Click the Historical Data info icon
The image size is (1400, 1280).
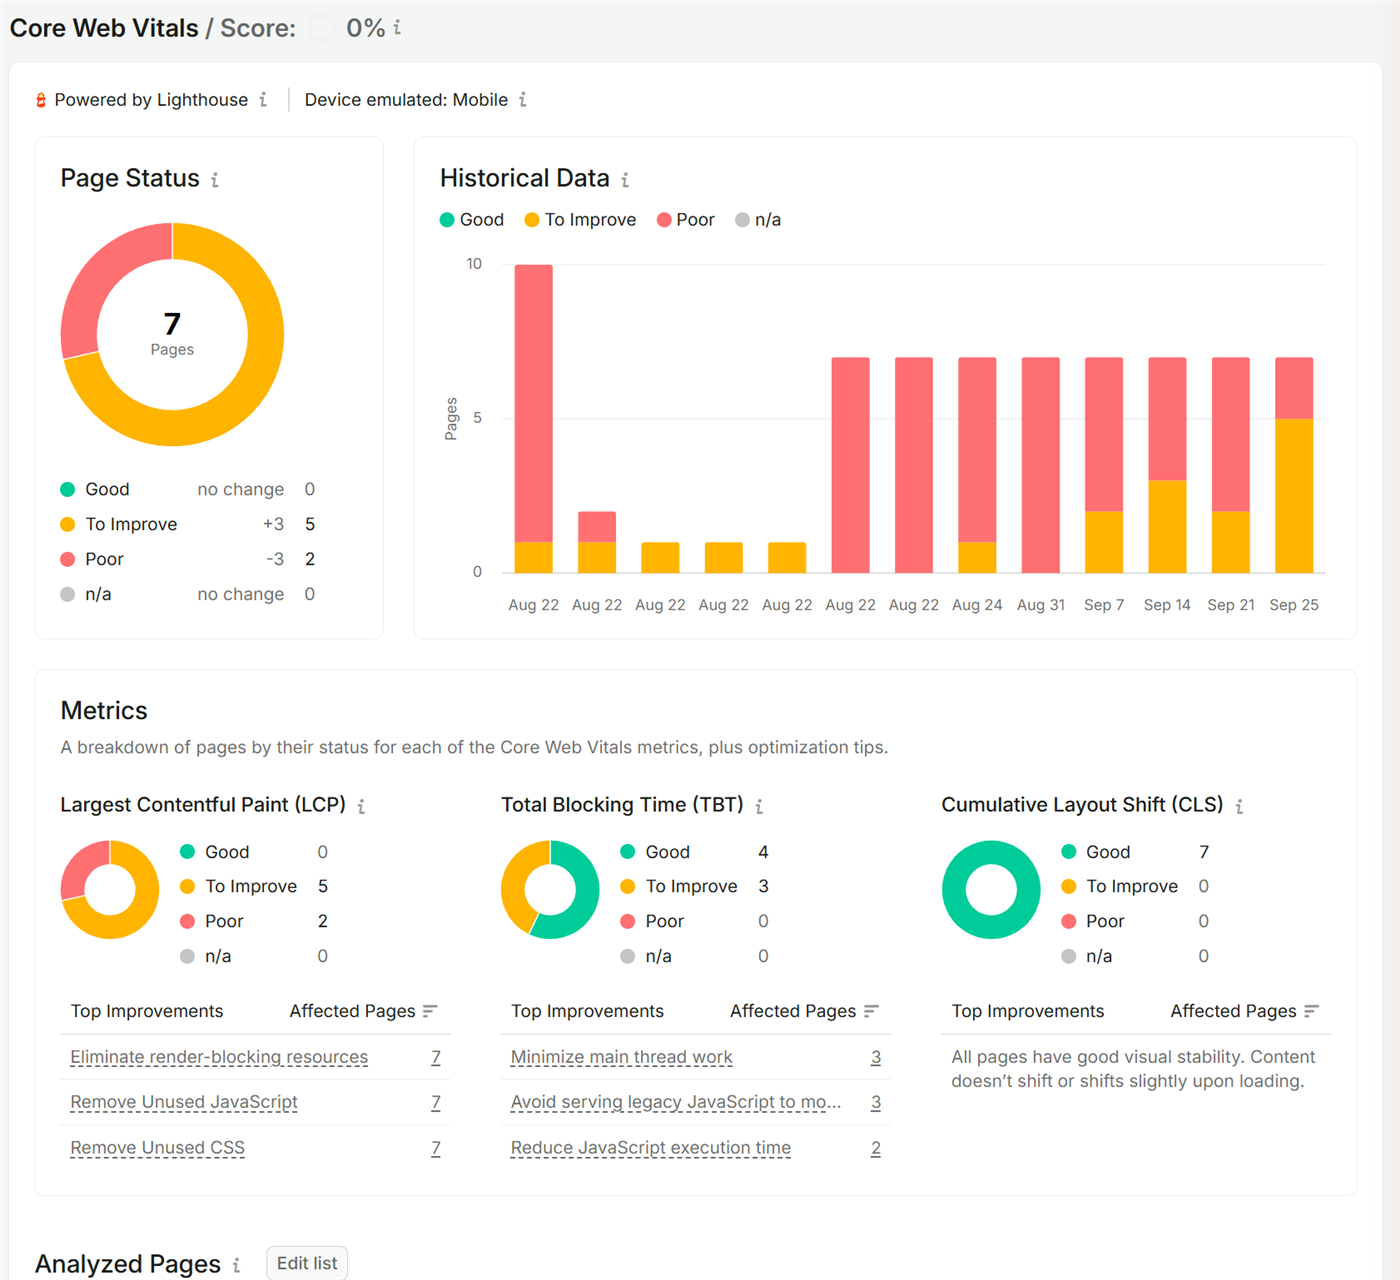625,180
